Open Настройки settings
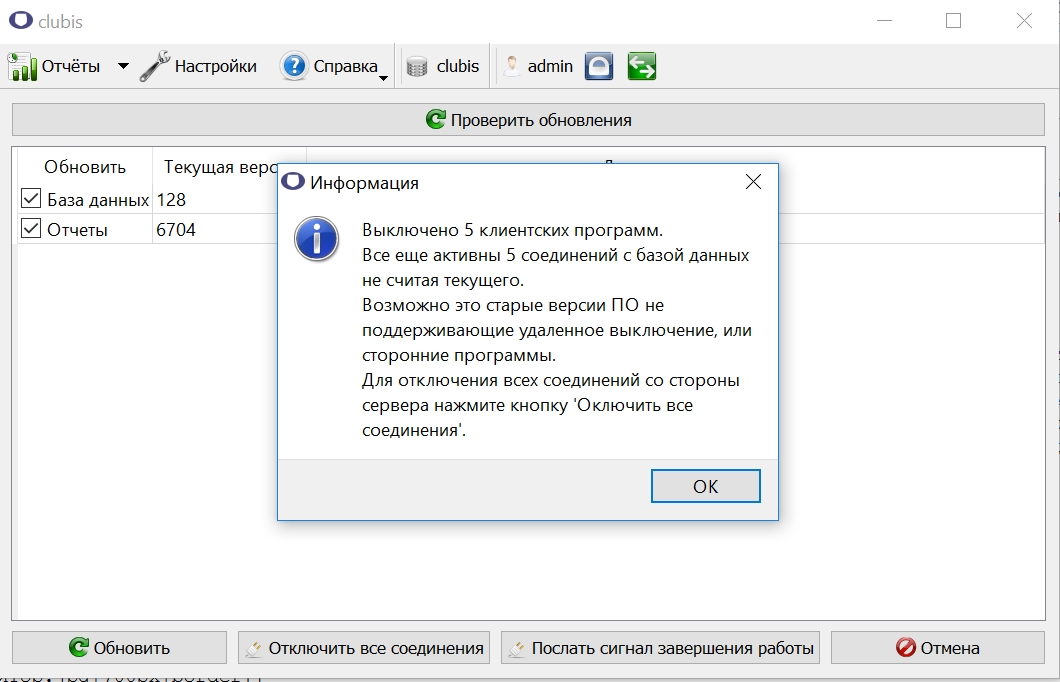 coord(199,66)
